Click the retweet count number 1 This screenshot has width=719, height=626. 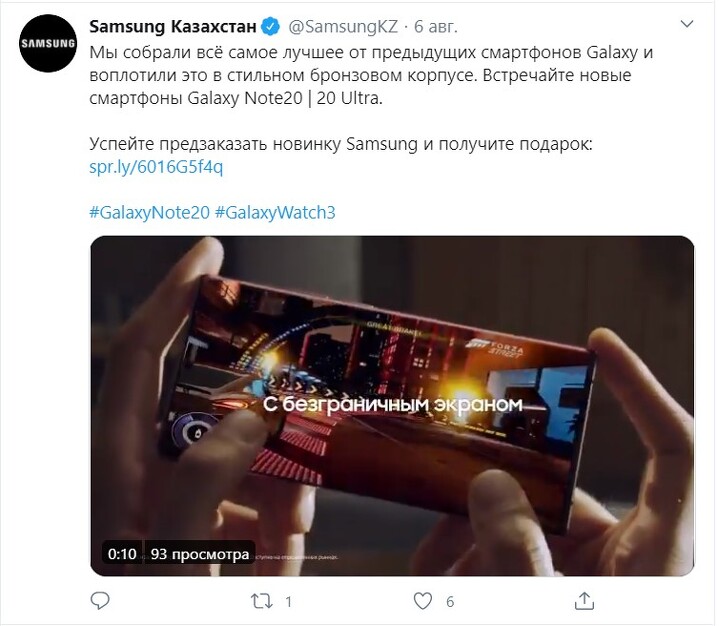coord(288,602)
